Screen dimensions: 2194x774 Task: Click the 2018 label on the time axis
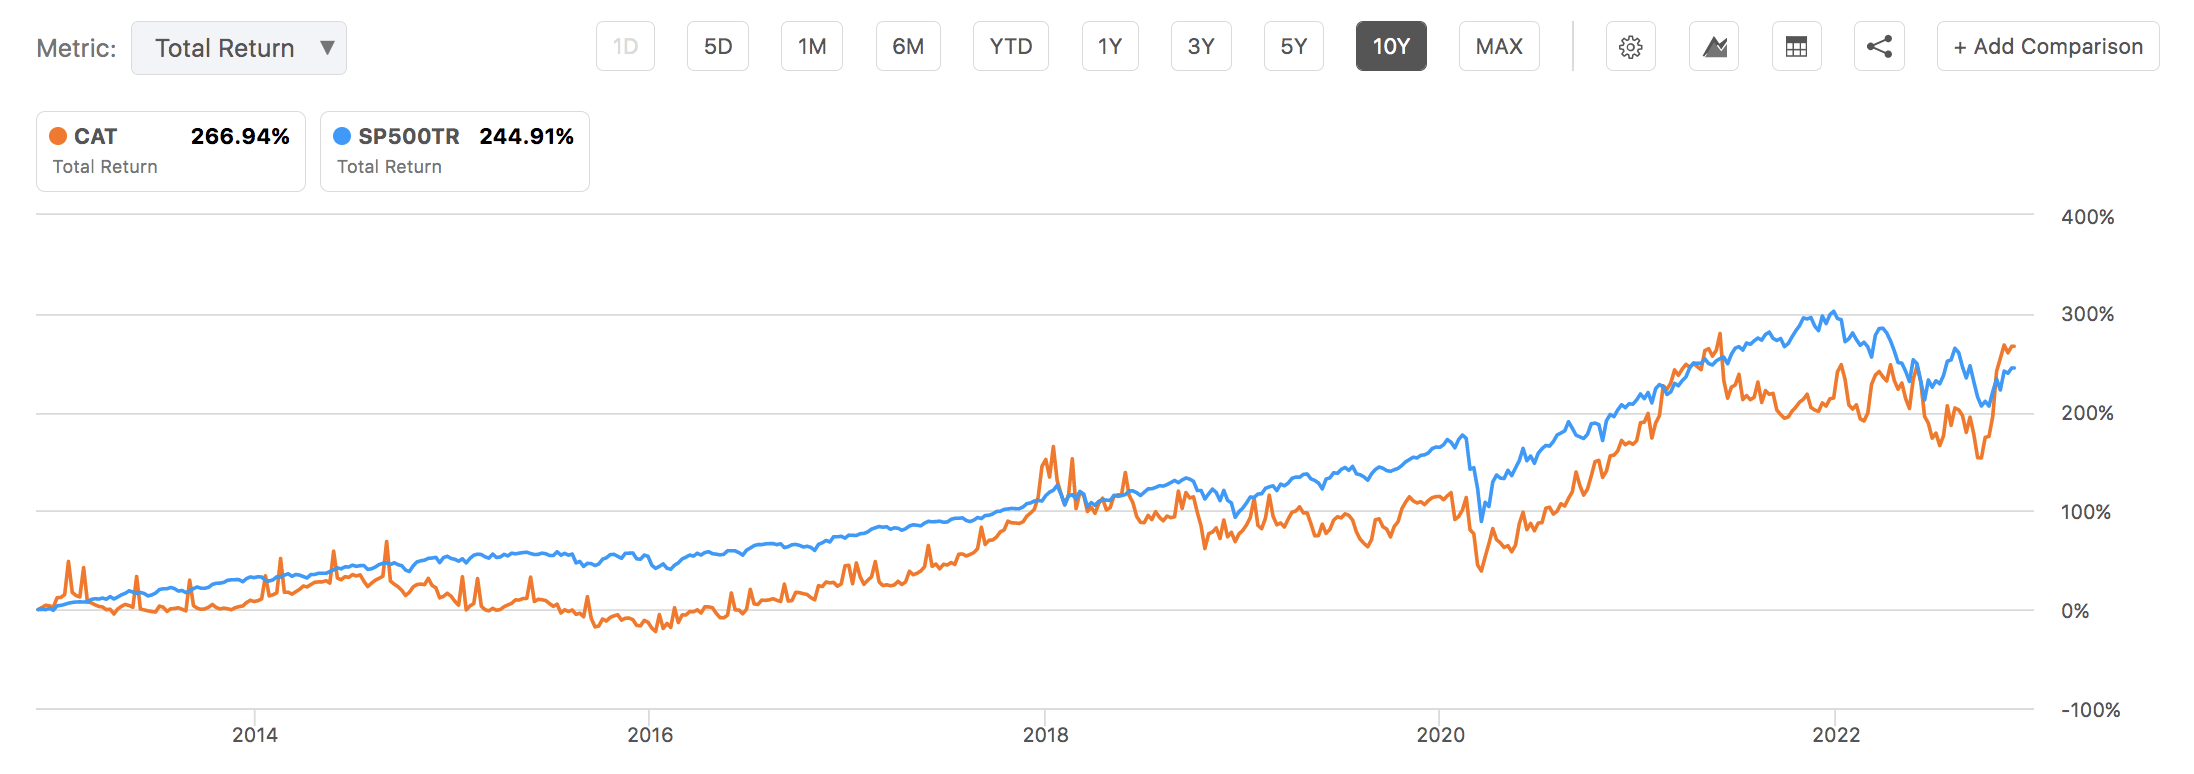pos(1045,735)
